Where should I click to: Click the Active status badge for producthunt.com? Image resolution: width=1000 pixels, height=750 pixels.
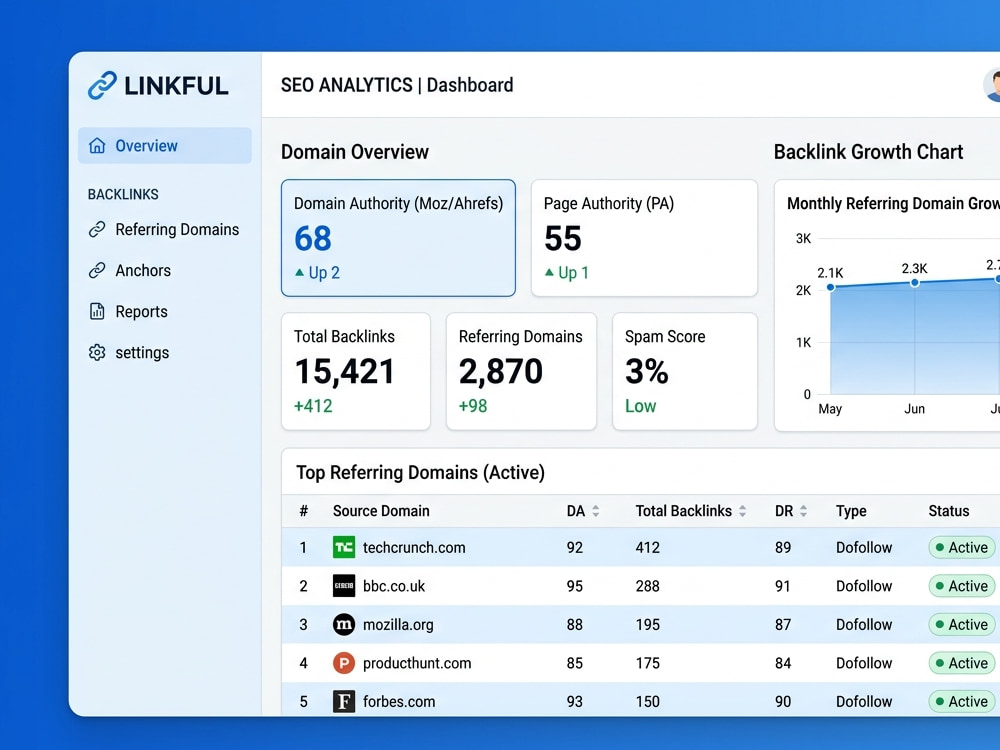pos(961,663)
